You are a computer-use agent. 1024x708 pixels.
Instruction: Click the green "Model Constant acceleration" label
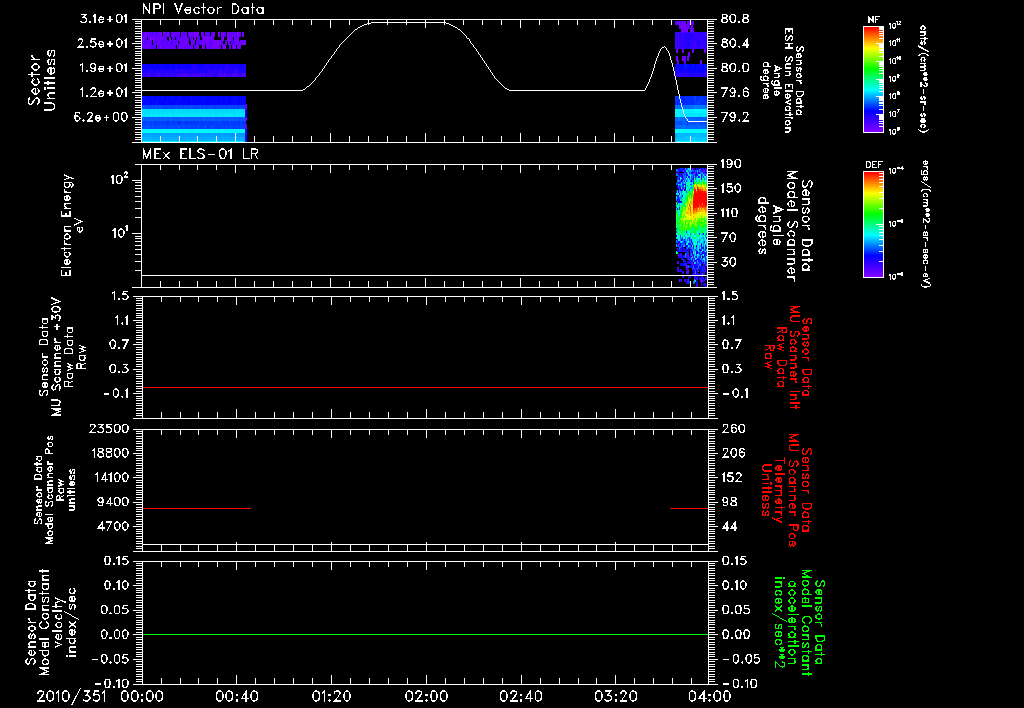[x=799, y=621]
